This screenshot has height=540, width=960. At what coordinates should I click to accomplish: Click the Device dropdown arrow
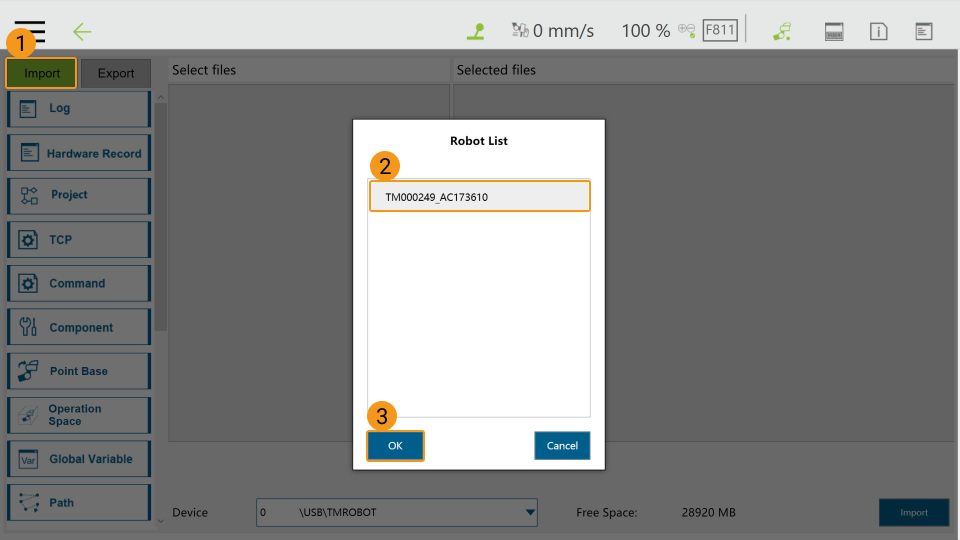(530, 512)
